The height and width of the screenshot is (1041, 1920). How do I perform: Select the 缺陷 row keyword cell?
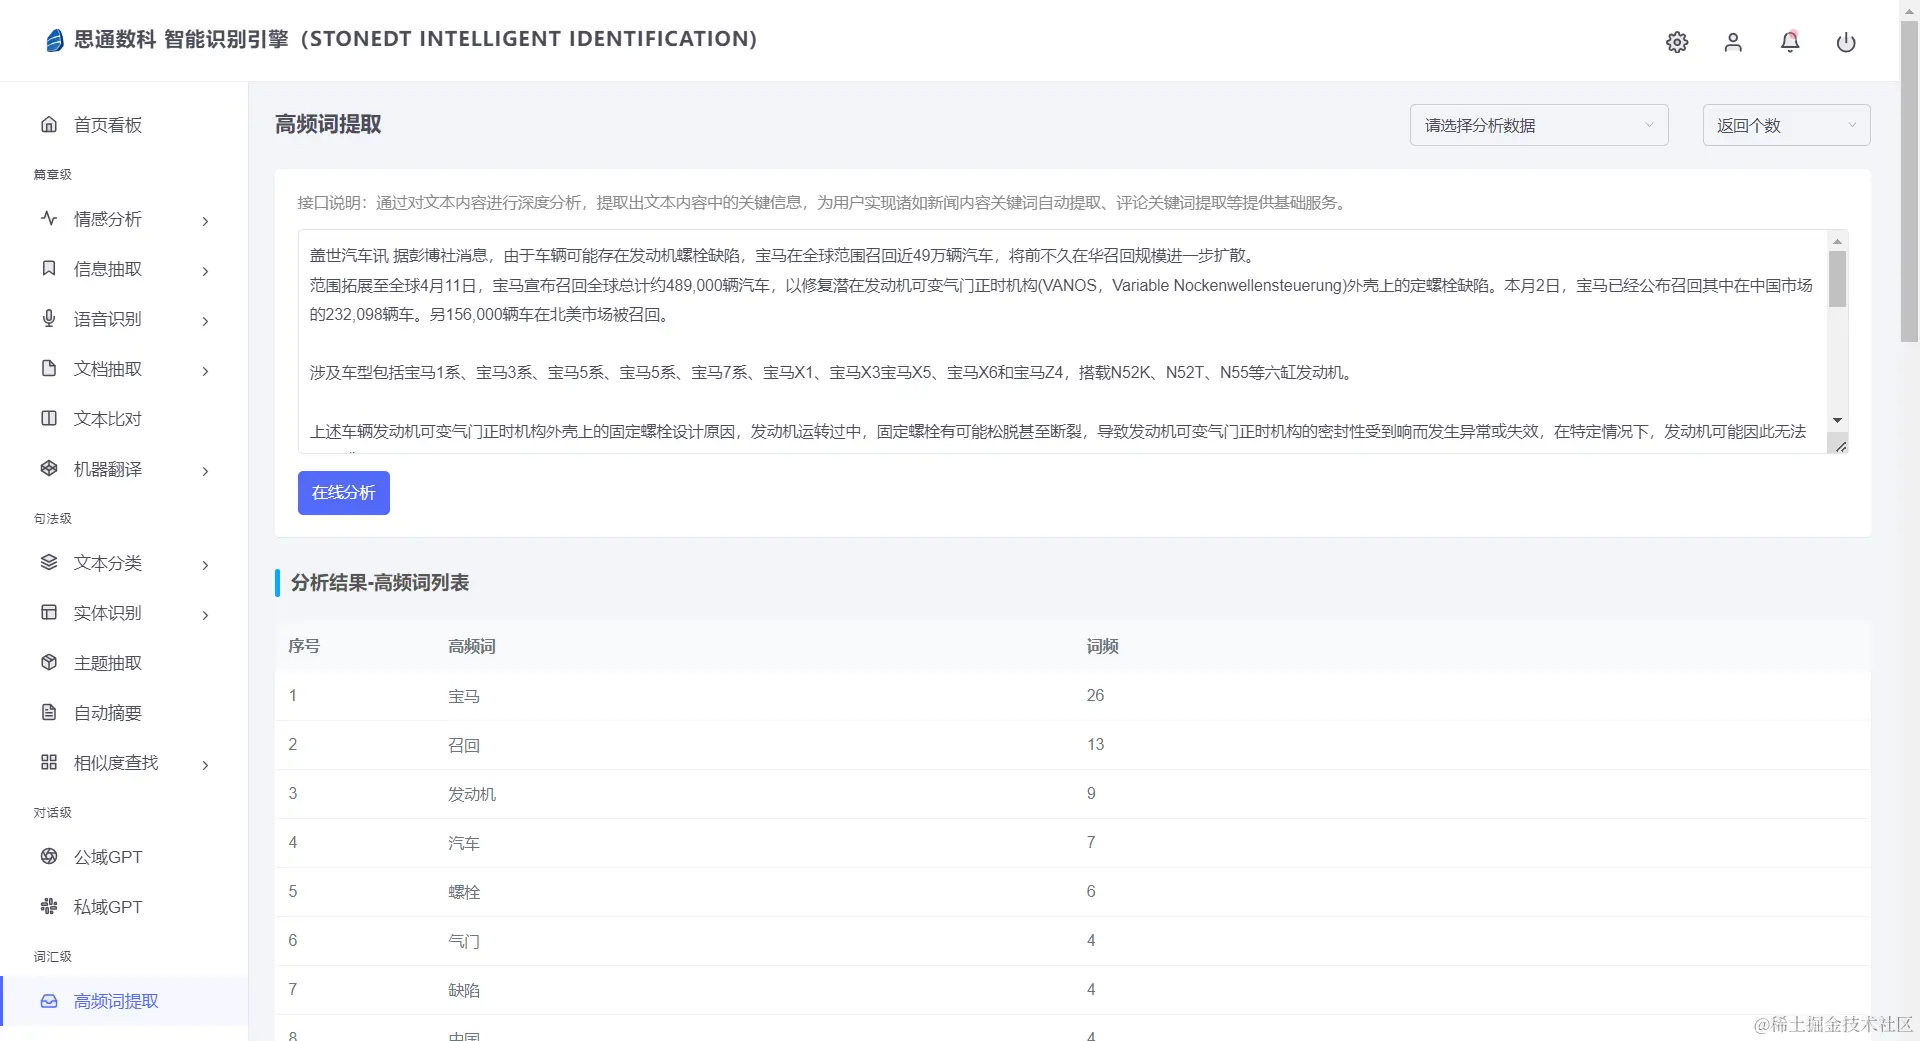pyautogui.click(x=464, y=990)
